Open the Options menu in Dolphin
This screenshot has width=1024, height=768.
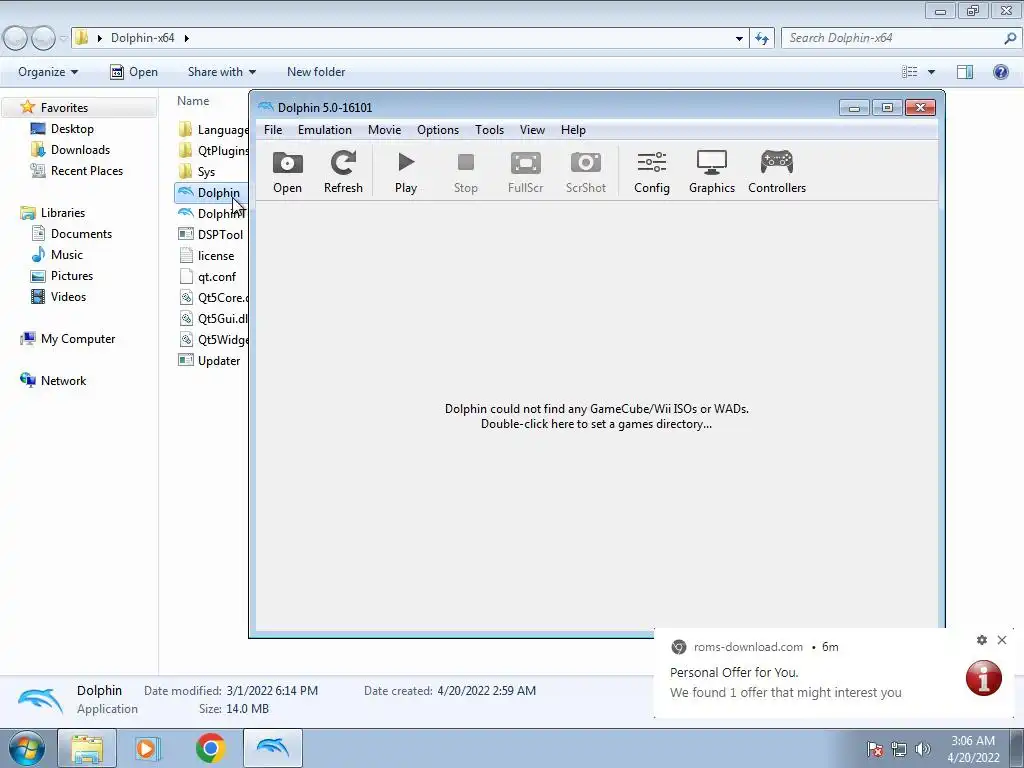(x=438, y=130)
